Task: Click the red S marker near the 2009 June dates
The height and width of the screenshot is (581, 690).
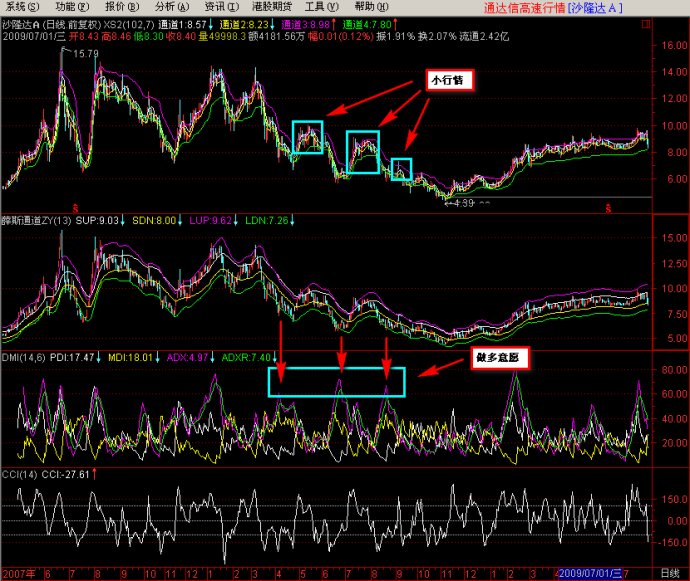Action: pyautogui.click(x=608, y=208)
